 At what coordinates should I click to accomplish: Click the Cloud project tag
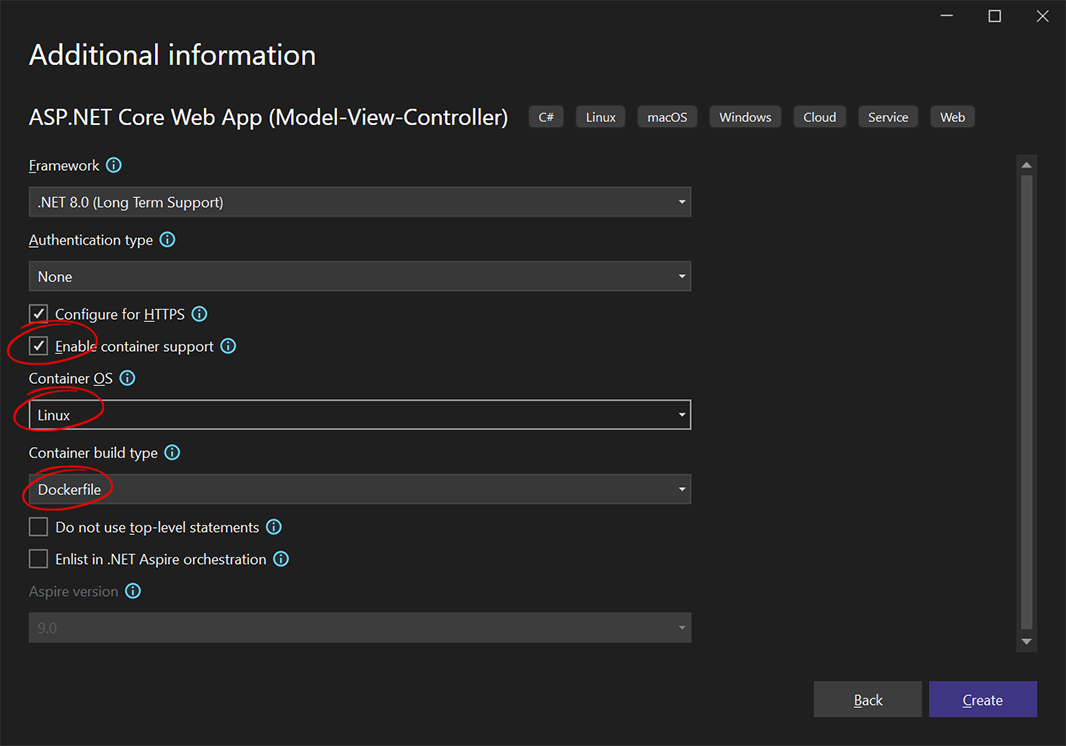point(819,117)
